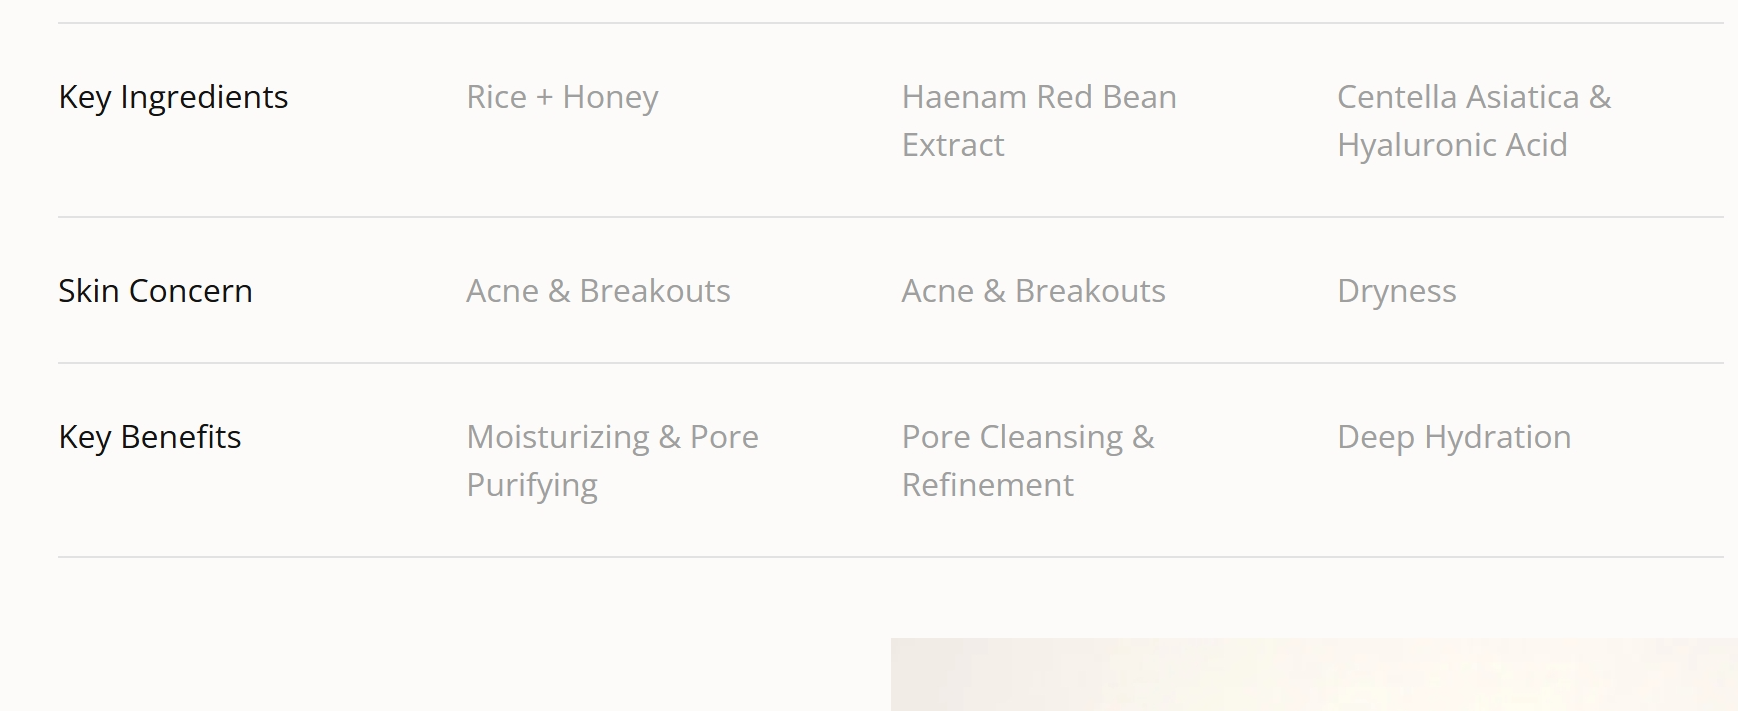
Task: Click the Skin Concern row label
Action: click(x=155, y=291)
